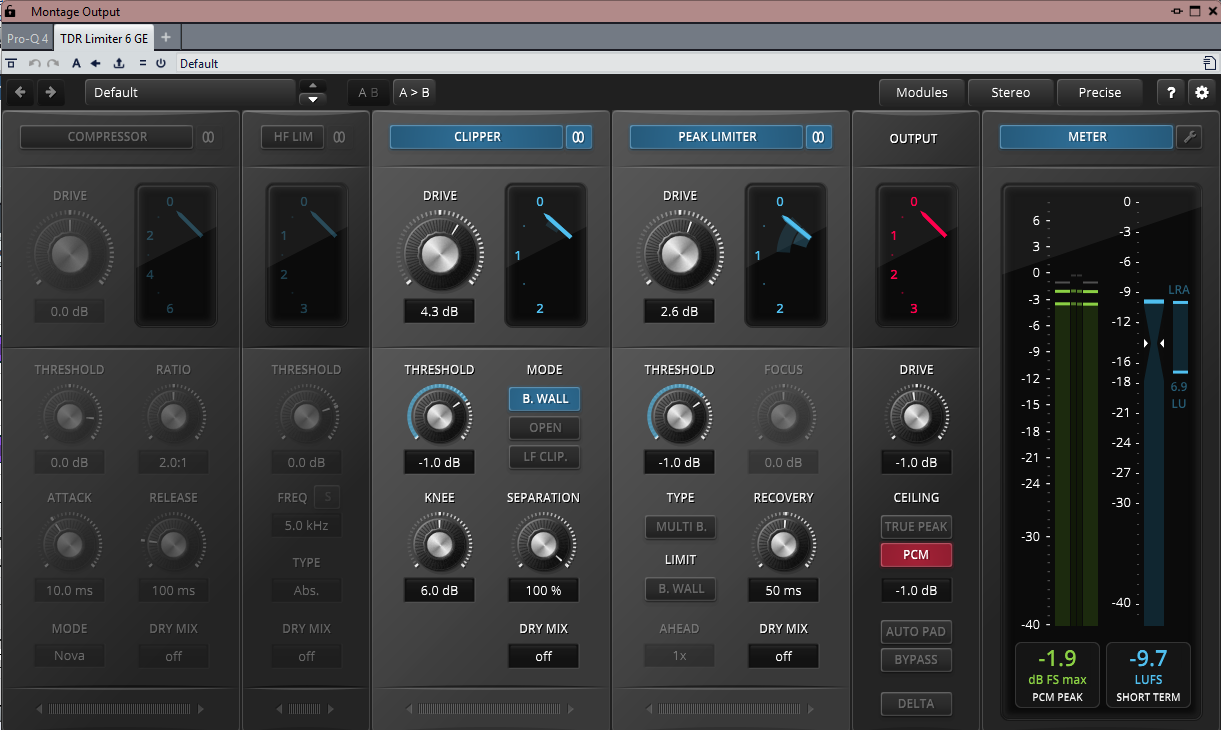Image resolution: width=1221 pixels, height=730 pixels.
Task: Open the Modules menu
Action: [921, 93]
